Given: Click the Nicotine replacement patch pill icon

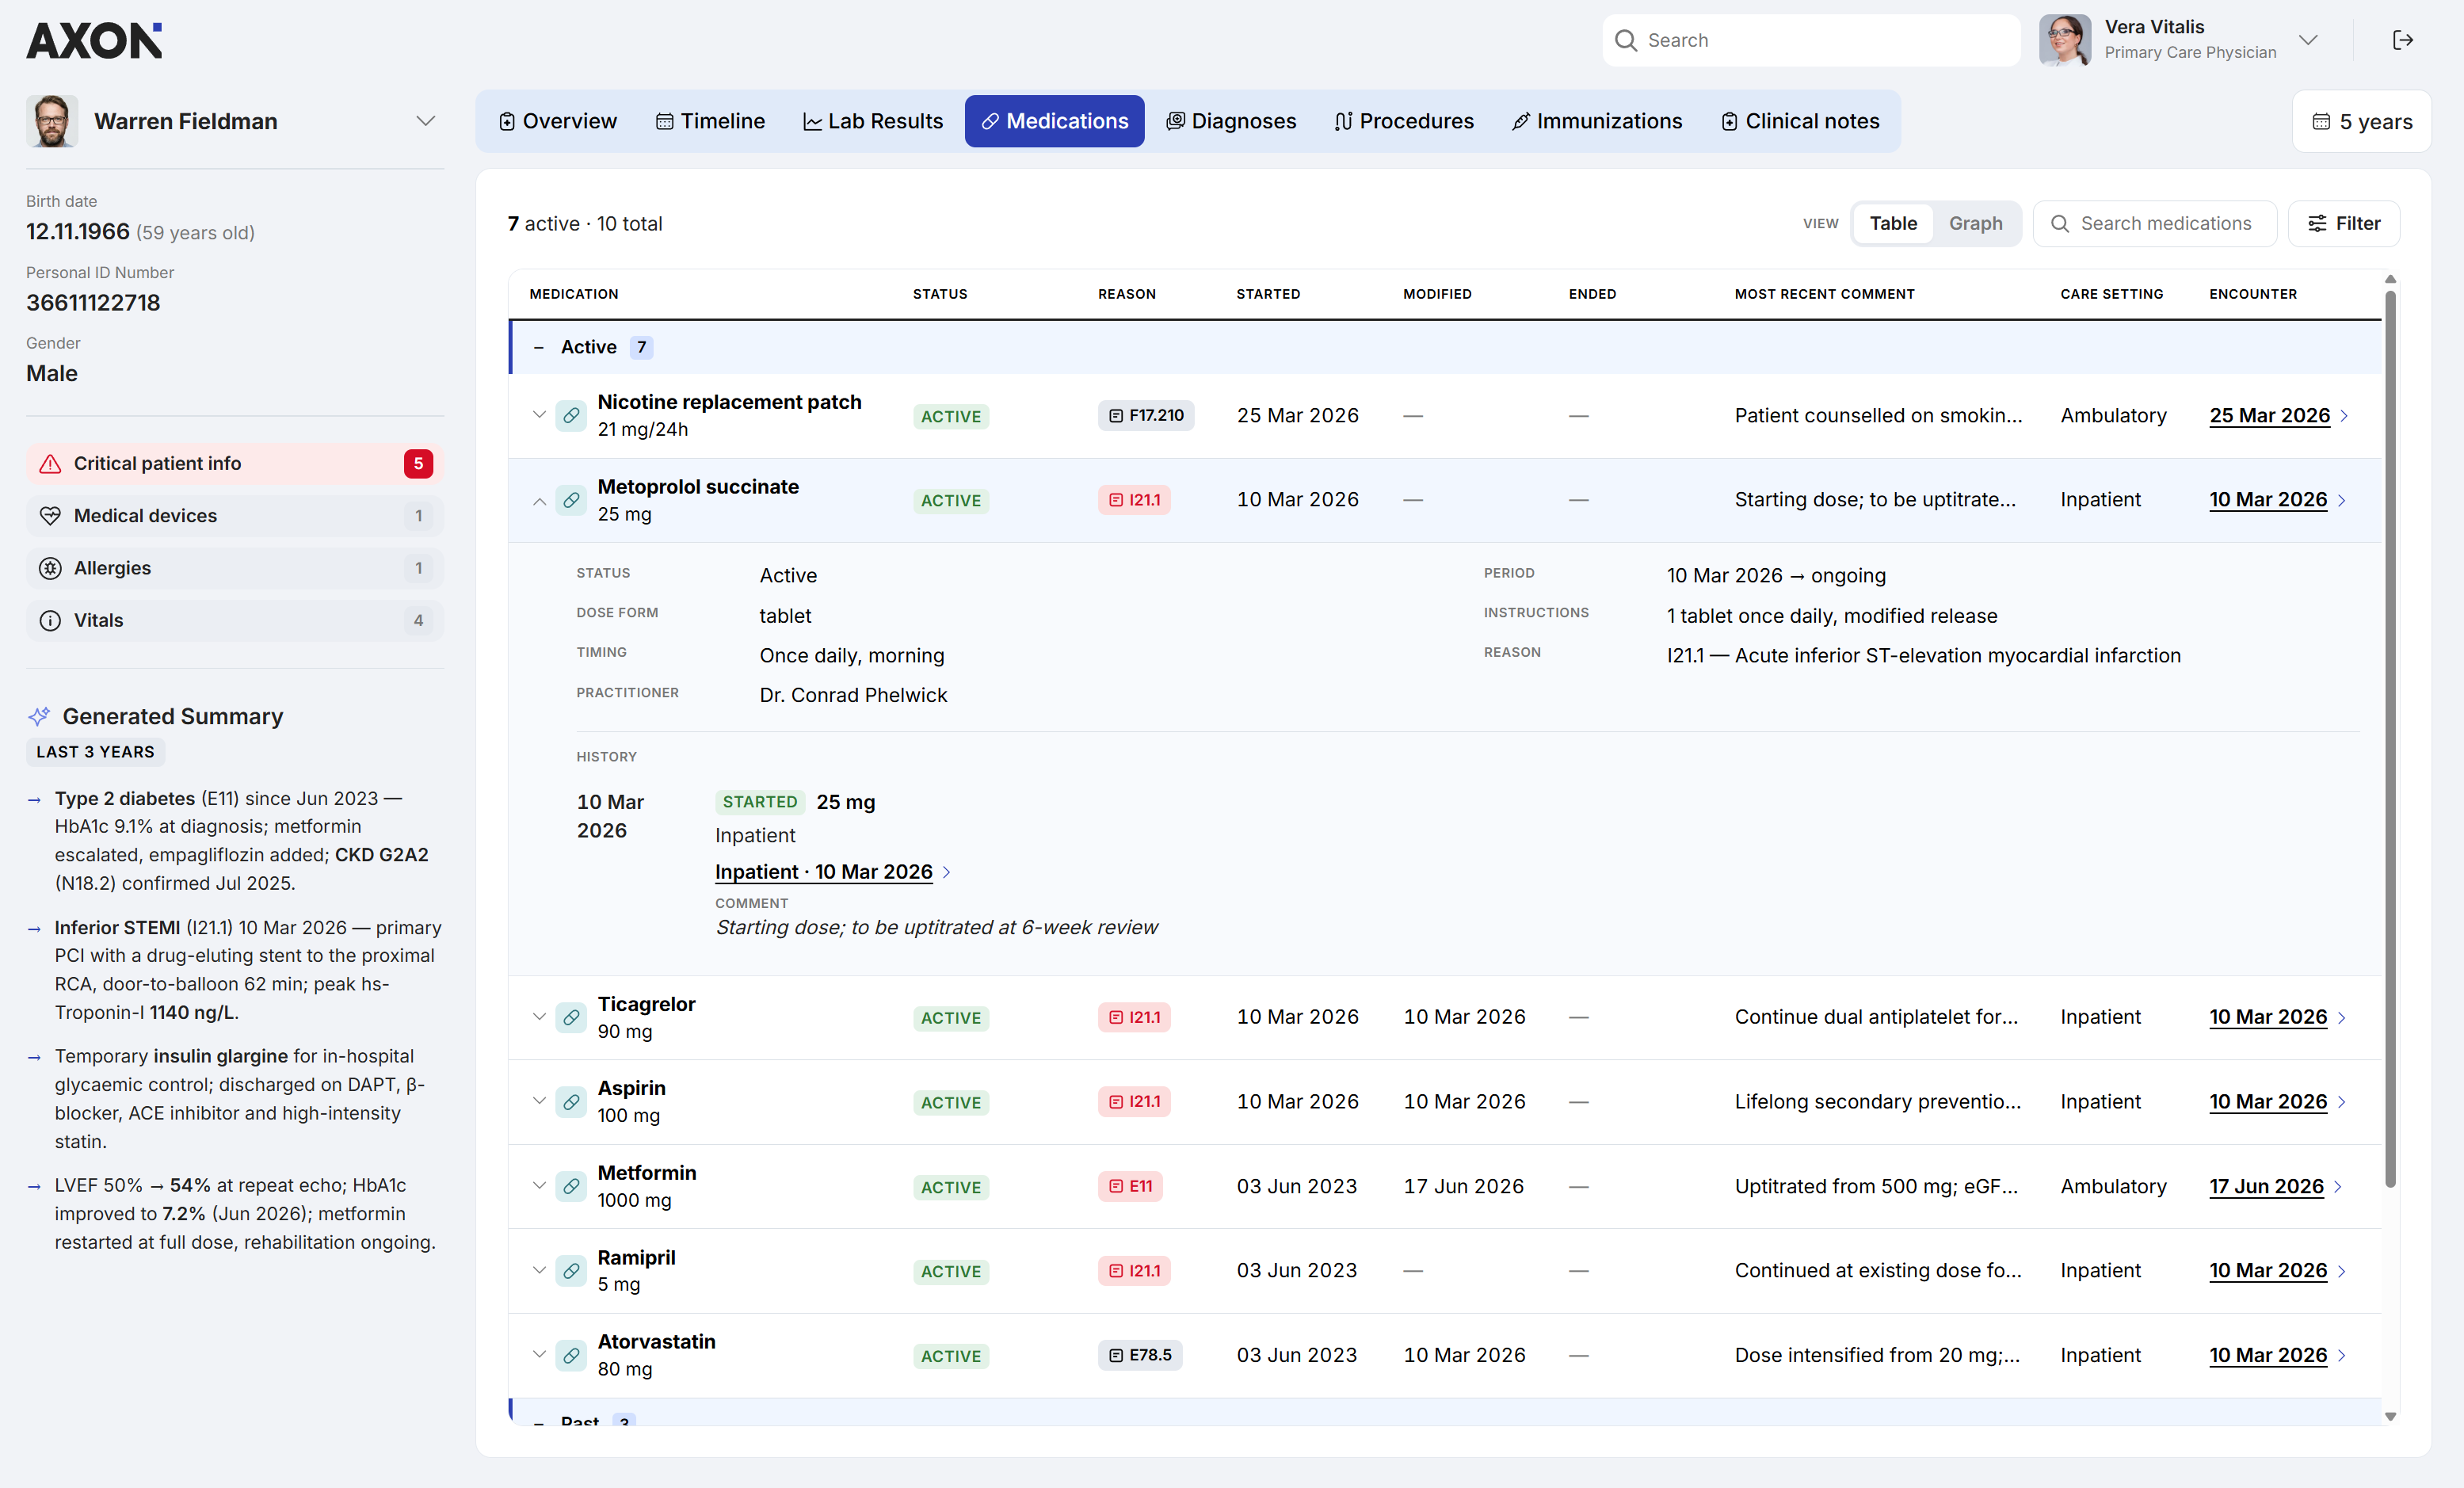Looking at the screenshot, I should 571,415.
